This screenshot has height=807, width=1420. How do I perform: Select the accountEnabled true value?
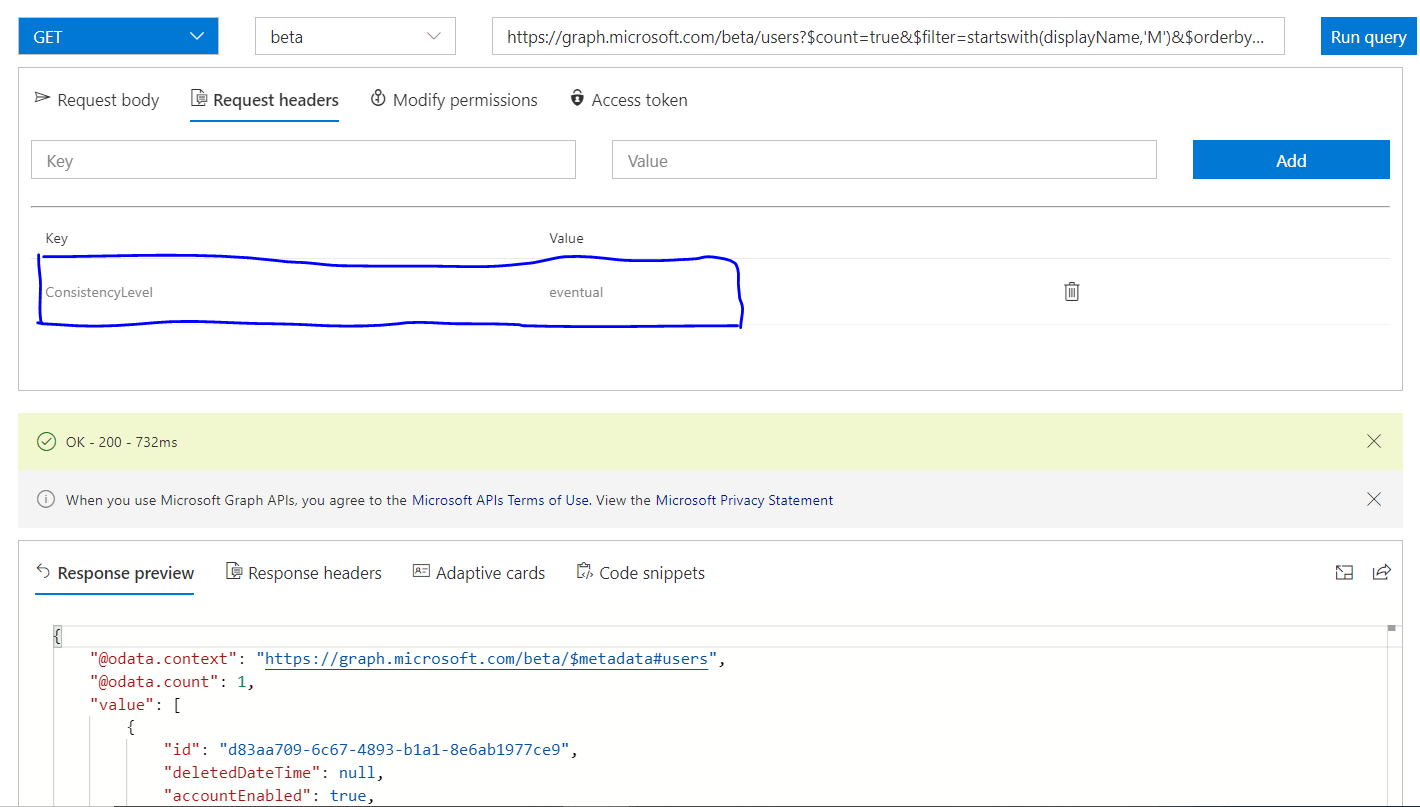click(348, 795)
